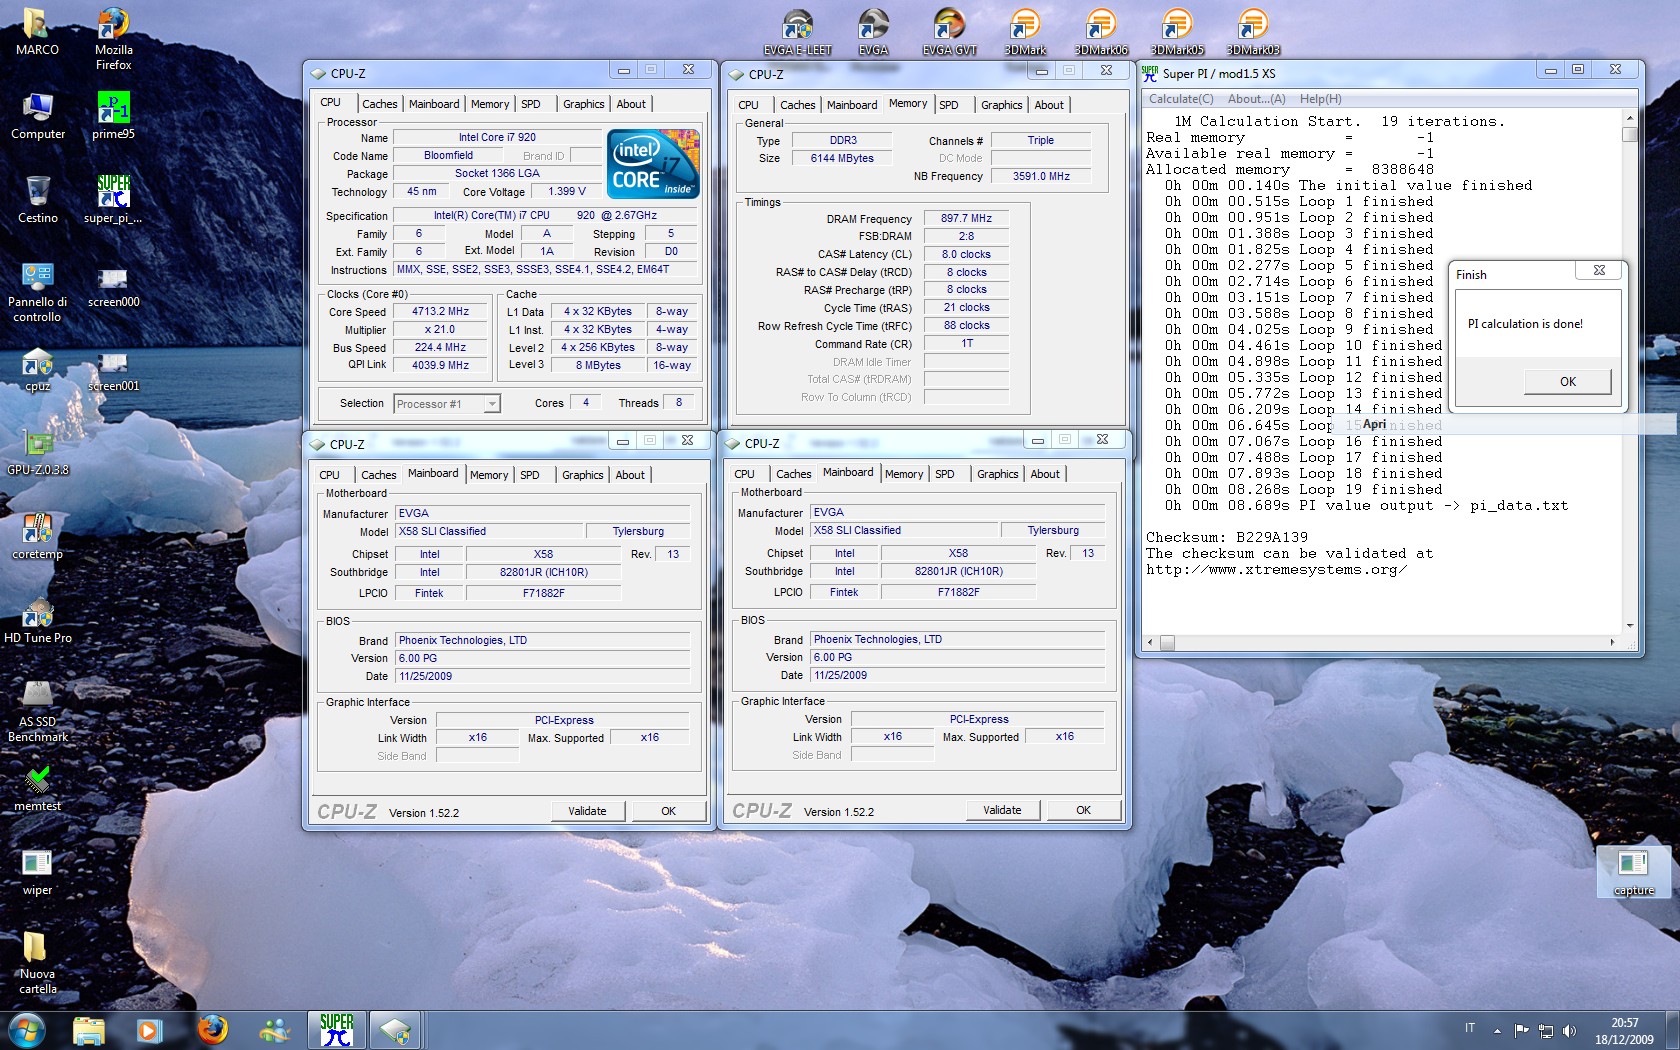The image size is (1680, 1050).
Task: Launch 3DMark03 desktop shortcut
Action: (x=1253, y=32)
